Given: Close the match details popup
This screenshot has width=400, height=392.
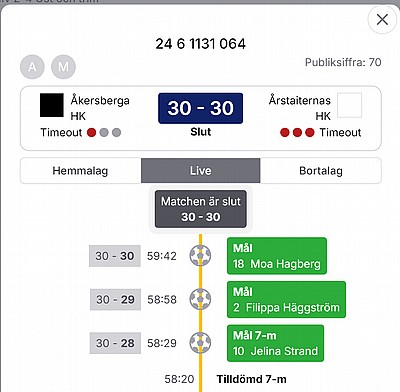Looking at the screenshot, I should pos(382,19).
